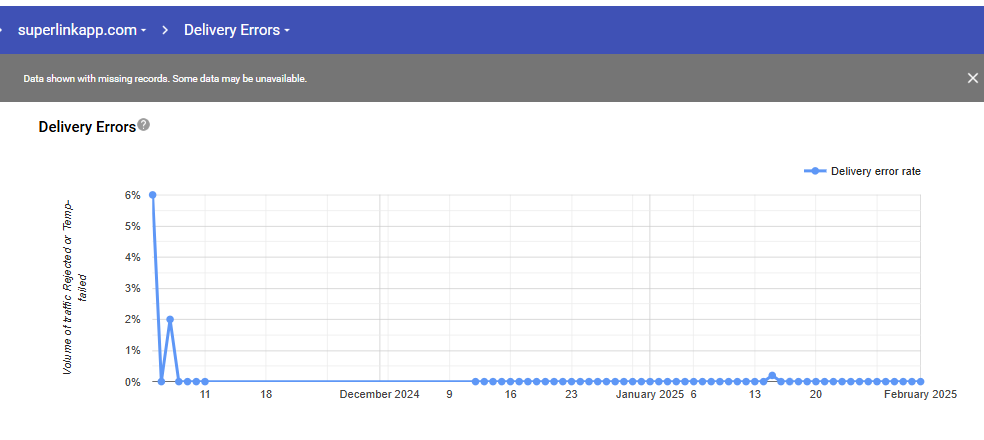Select the 6% peak data point

pos(152,195)
